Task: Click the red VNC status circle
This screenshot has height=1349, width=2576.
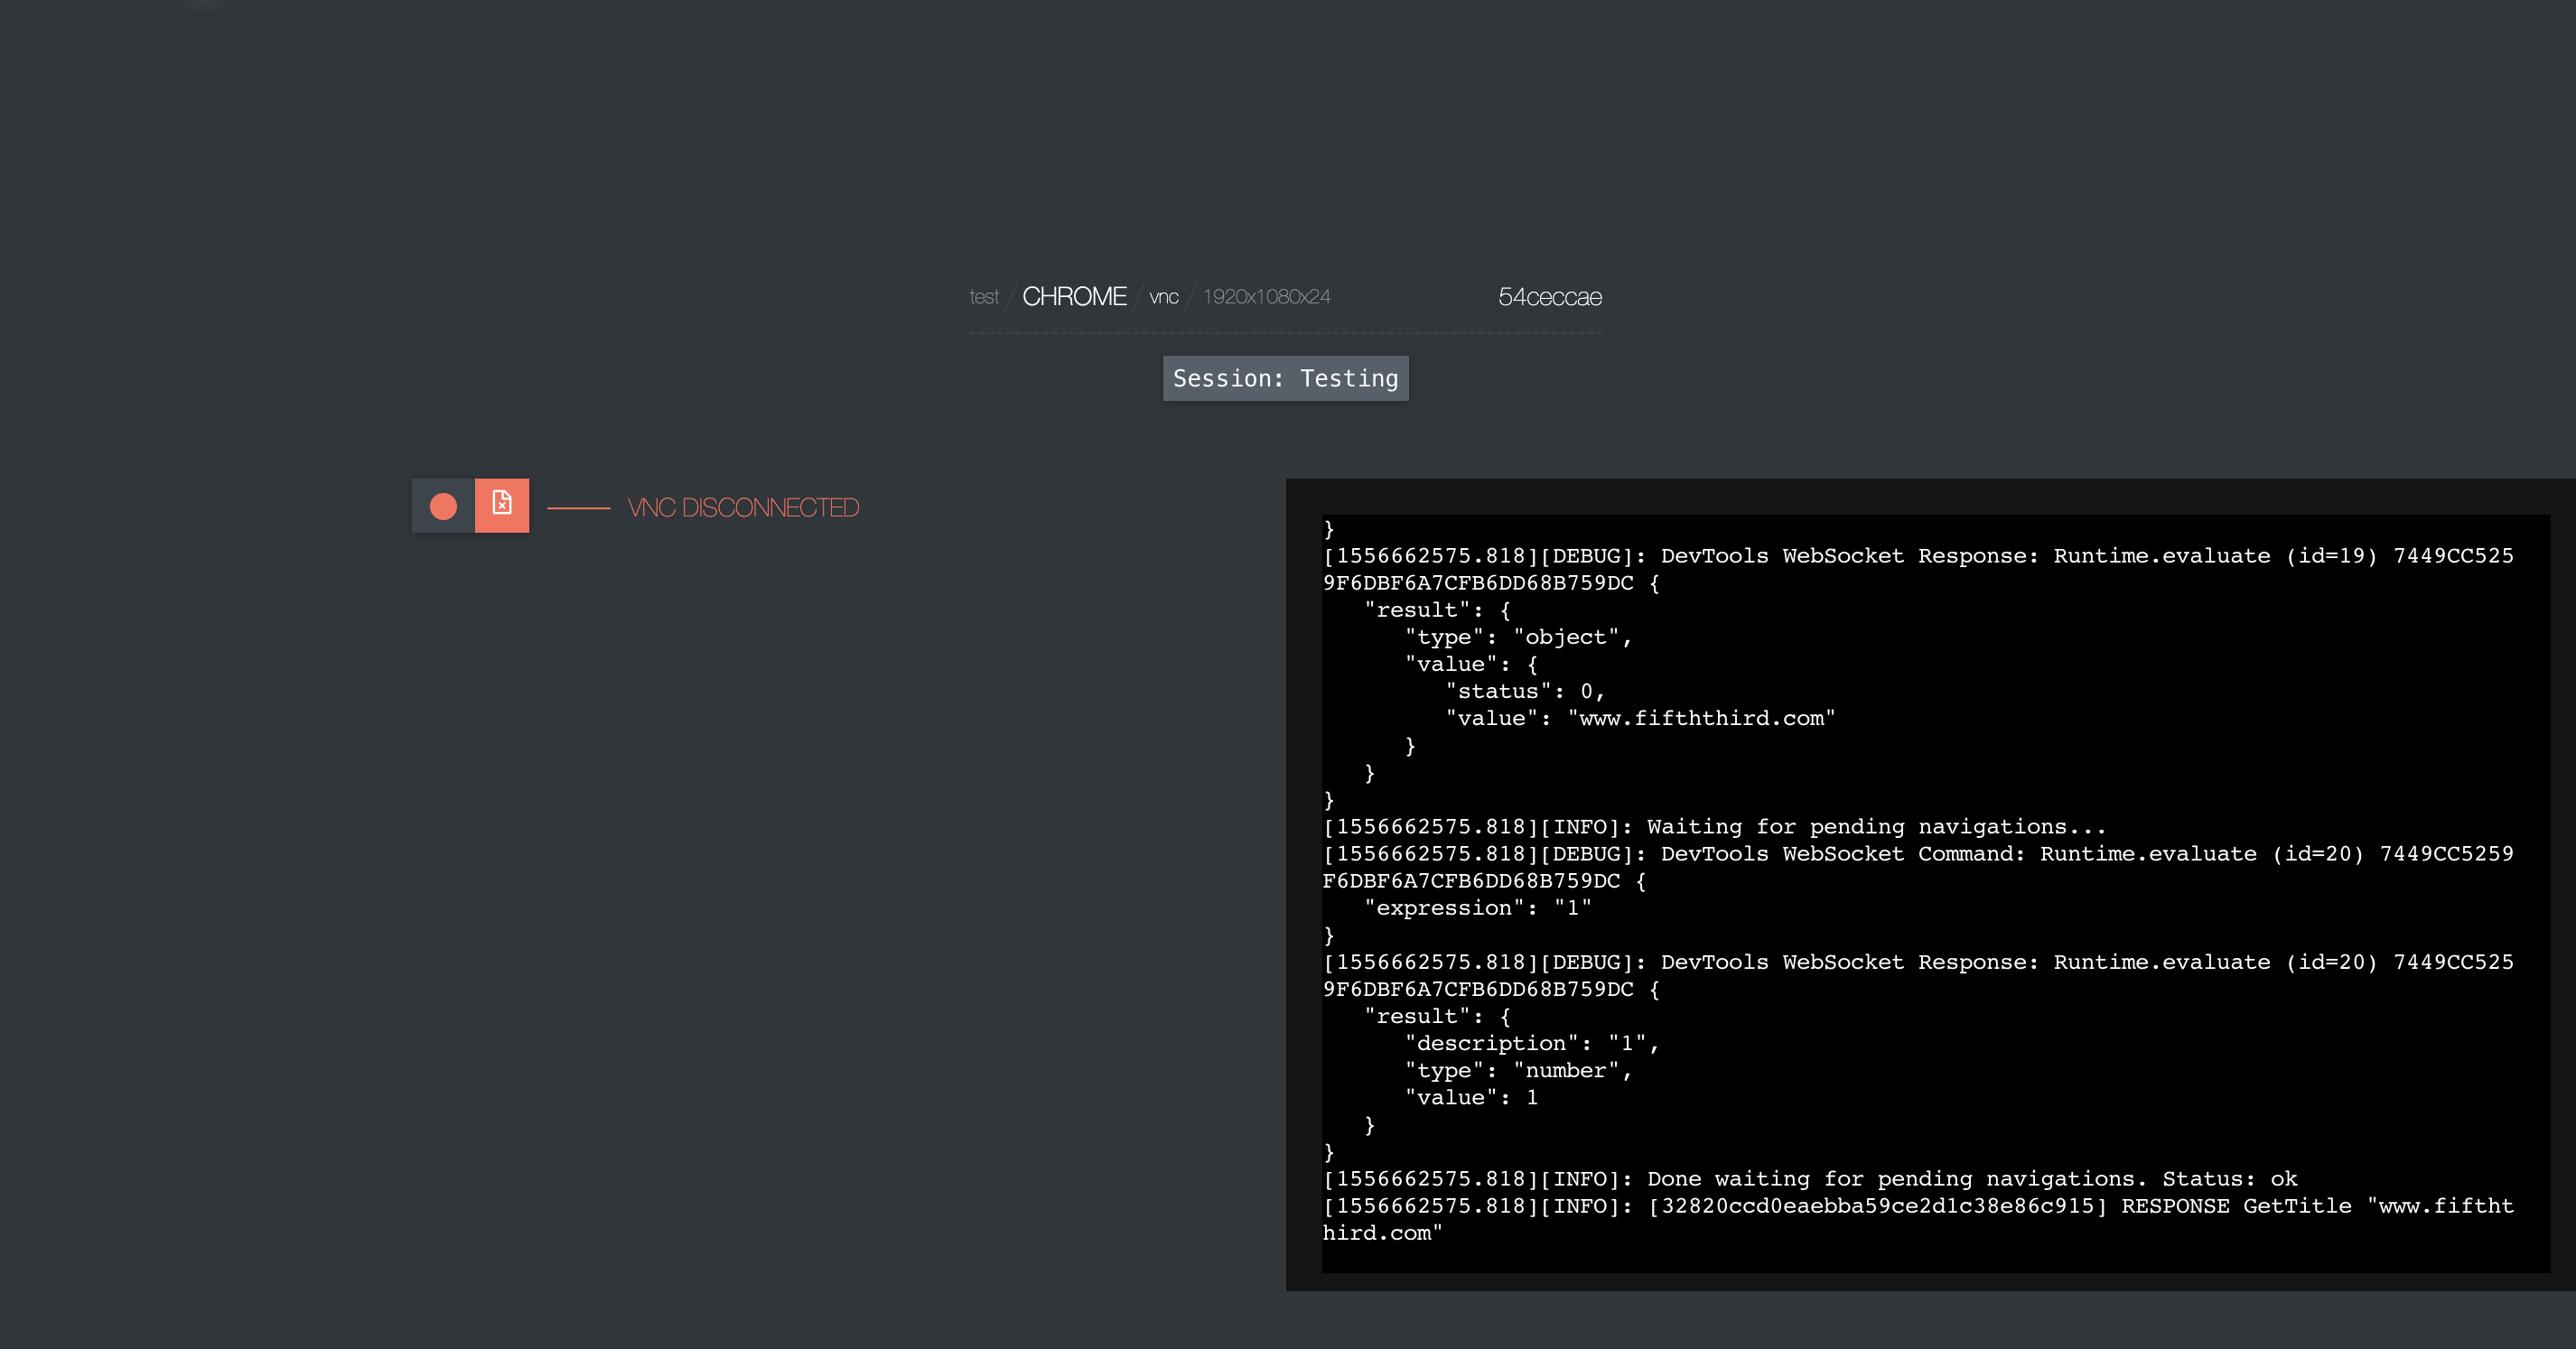Action: pyautogui.click(x=443, y=506)
